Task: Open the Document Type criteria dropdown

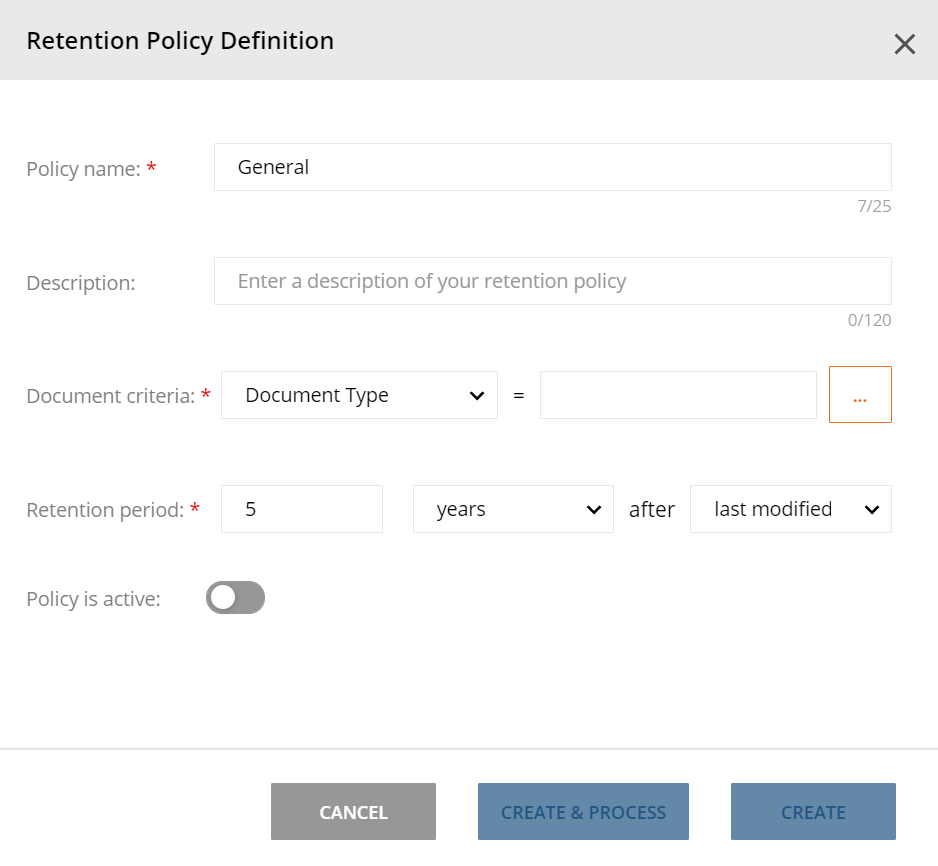Action: (x=359, y=395)
